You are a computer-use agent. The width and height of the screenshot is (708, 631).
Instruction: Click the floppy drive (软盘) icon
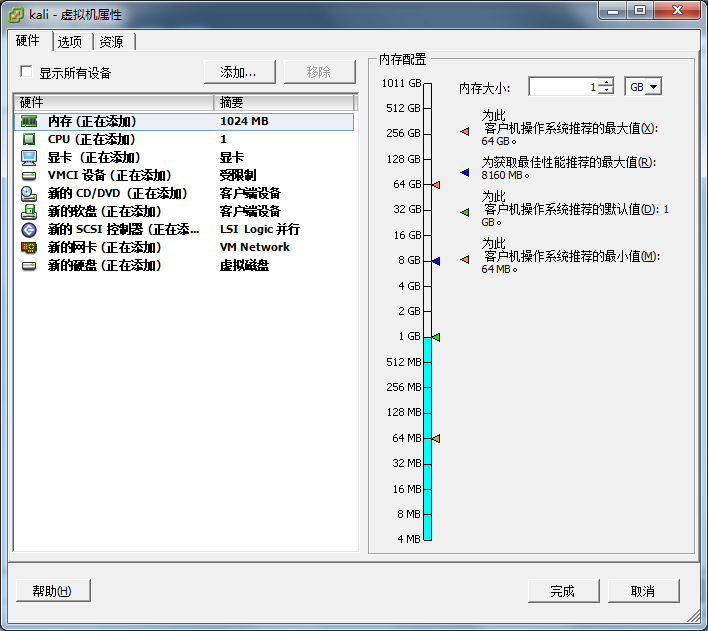(29, 211)
